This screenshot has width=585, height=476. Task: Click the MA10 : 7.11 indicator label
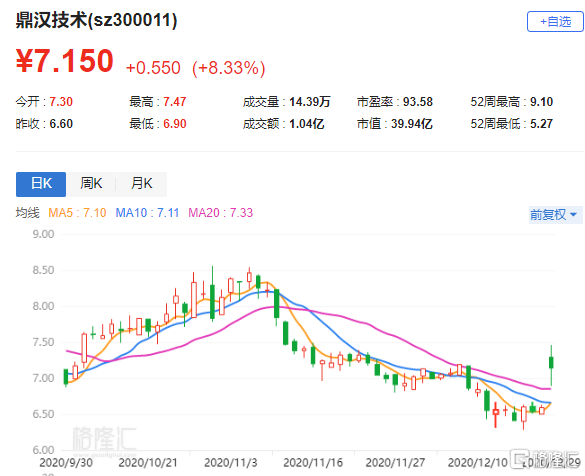click(x=147, y=213)
